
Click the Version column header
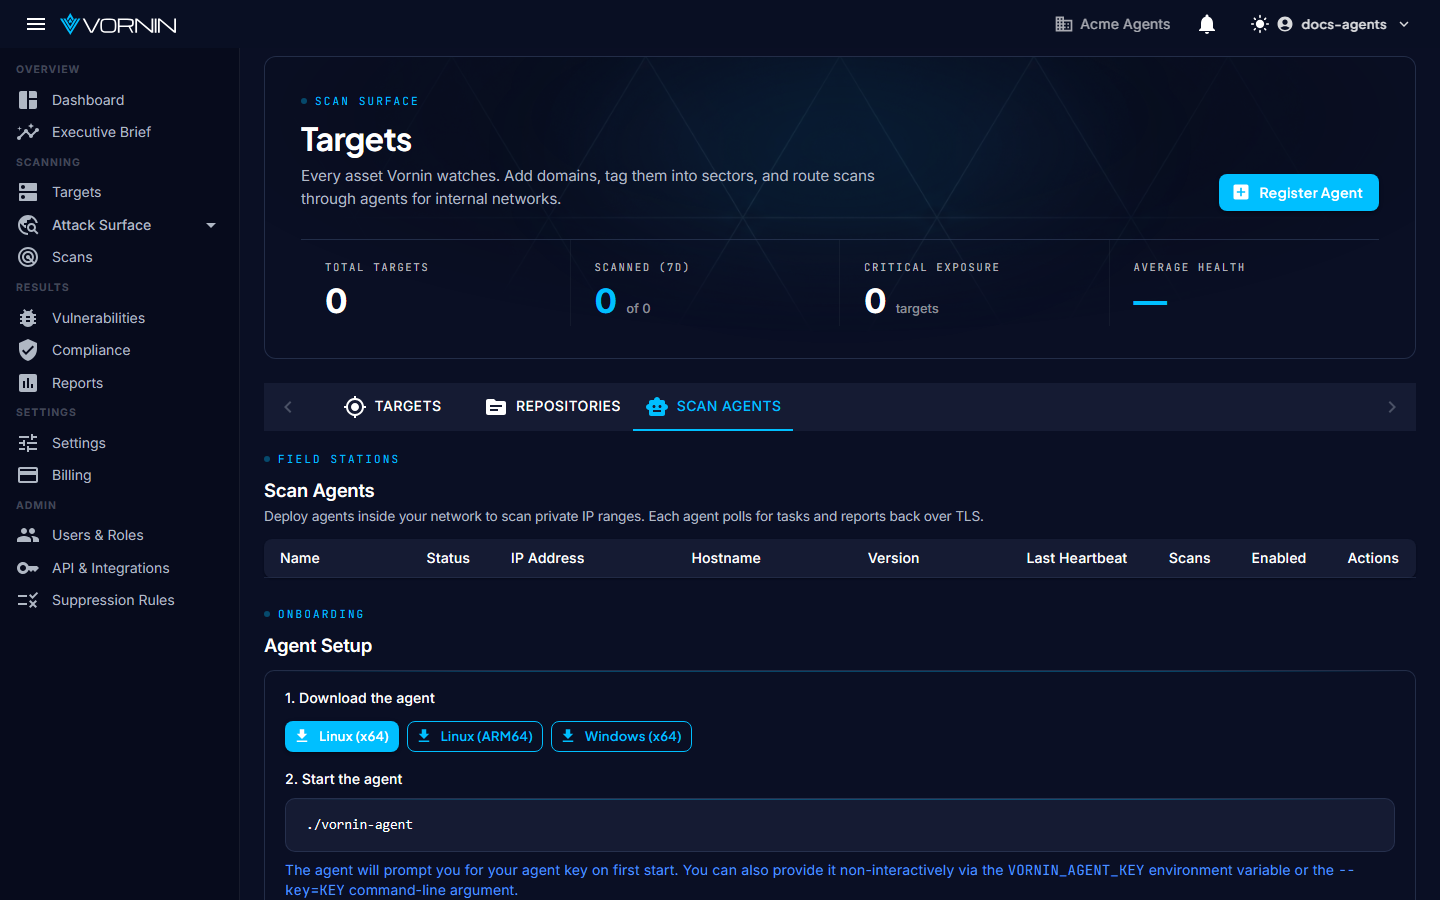893,558
